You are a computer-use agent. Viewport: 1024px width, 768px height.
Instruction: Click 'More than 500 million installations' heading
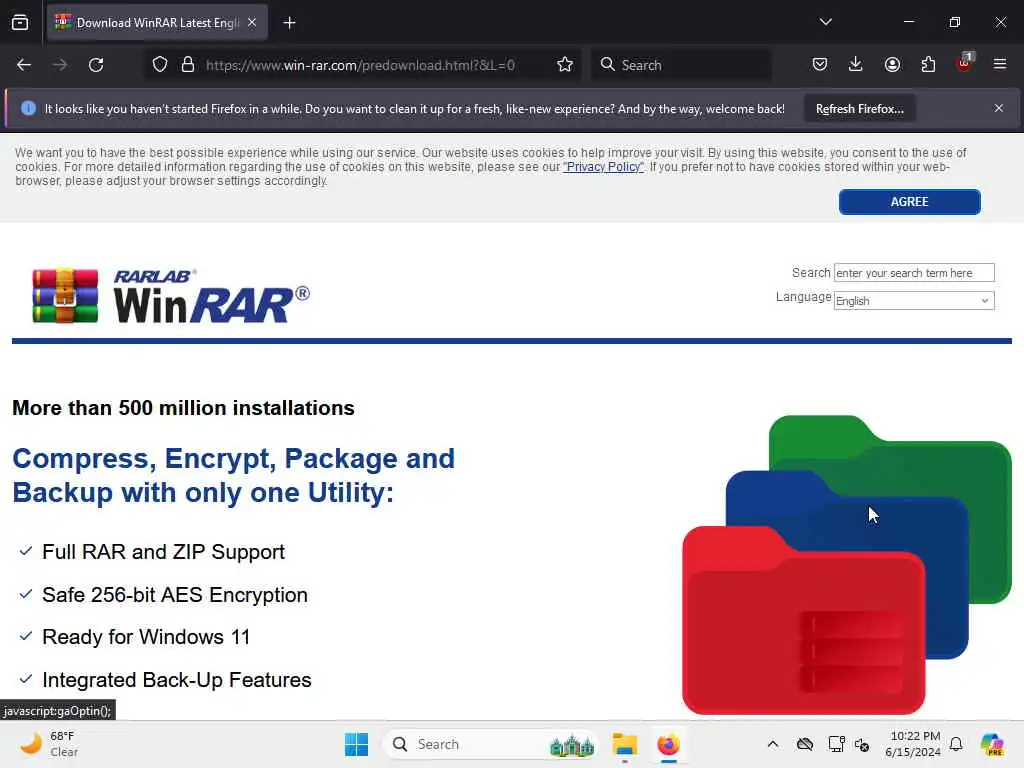click(184, 408)
